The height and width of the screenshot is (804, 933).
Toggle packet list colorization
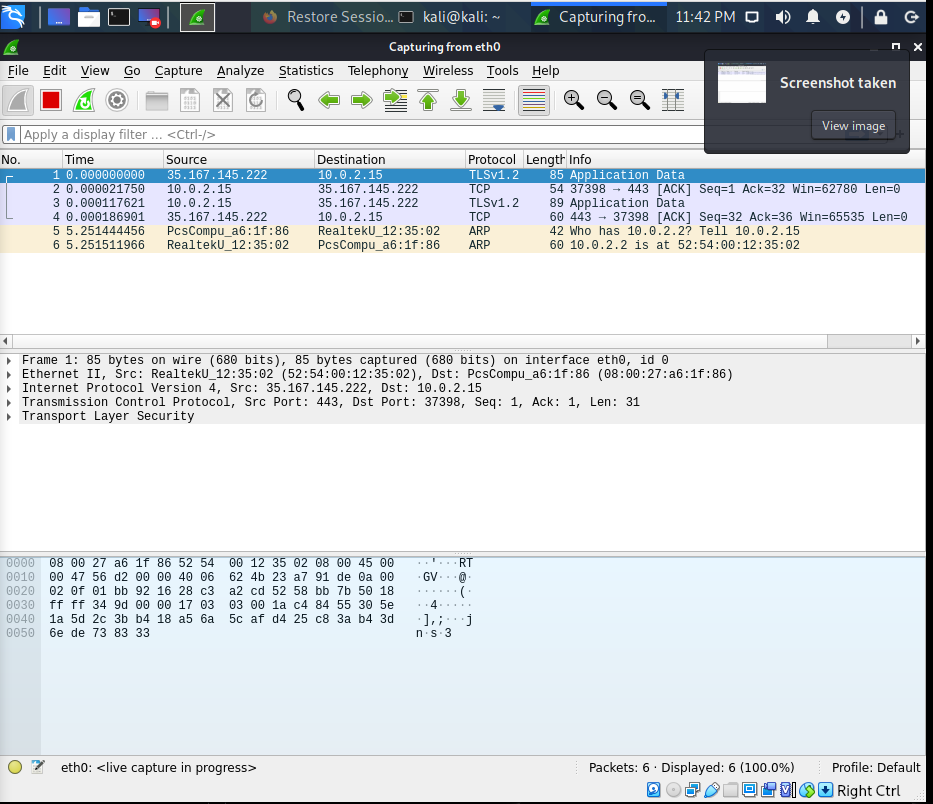point(534,100)
